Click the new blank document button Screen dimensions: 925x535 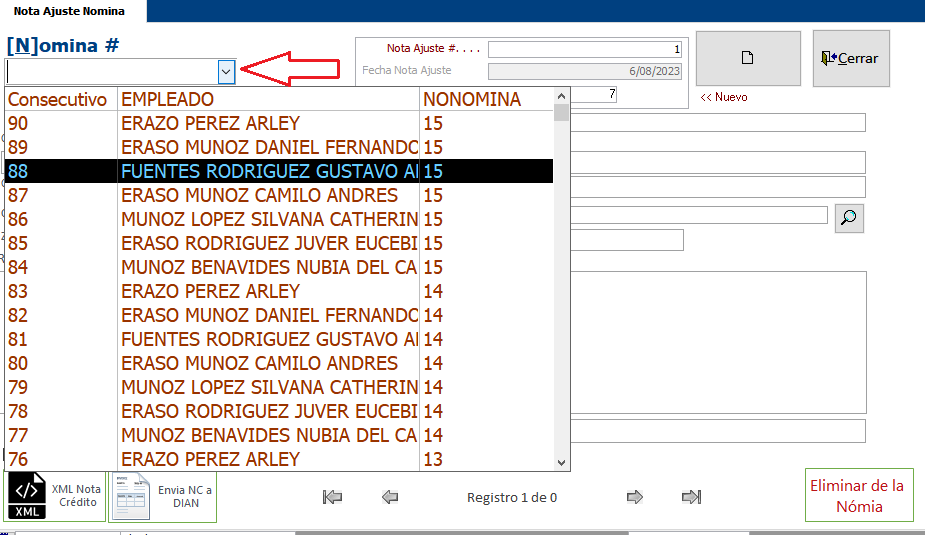747,58
